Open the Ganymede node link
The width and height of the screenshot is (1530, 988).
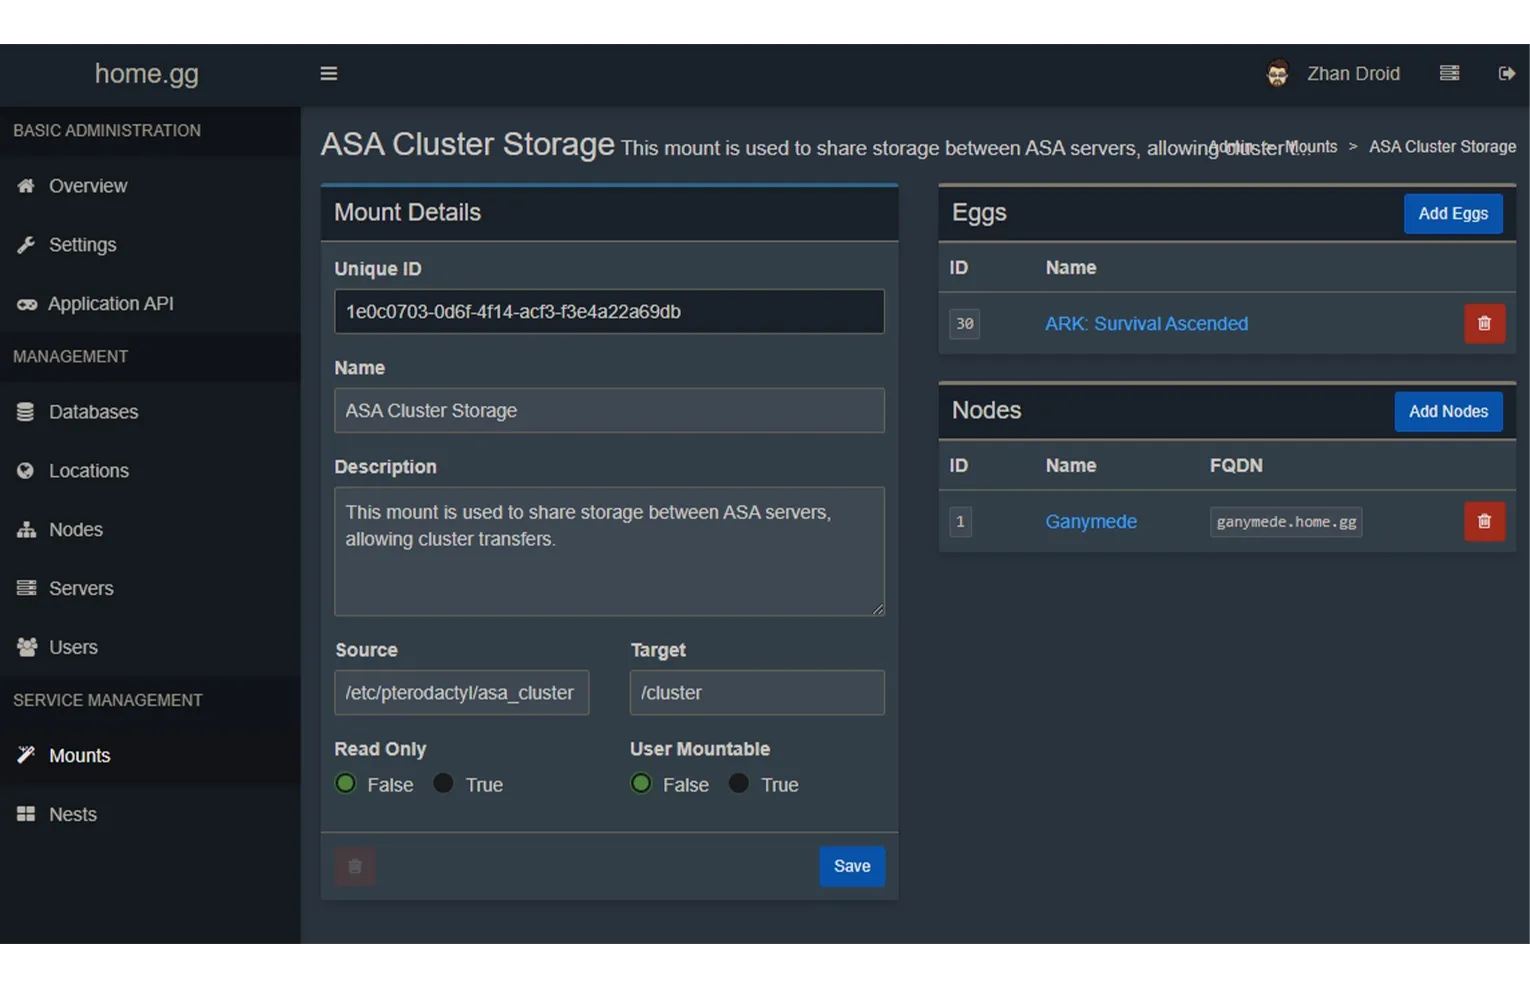pyautogui.click(x=1090, y=522)
